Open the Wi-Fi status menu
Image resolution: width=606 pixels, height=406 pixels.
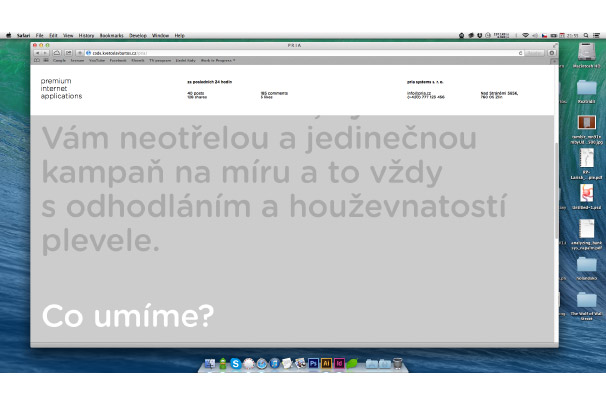[x=524, y=35]
